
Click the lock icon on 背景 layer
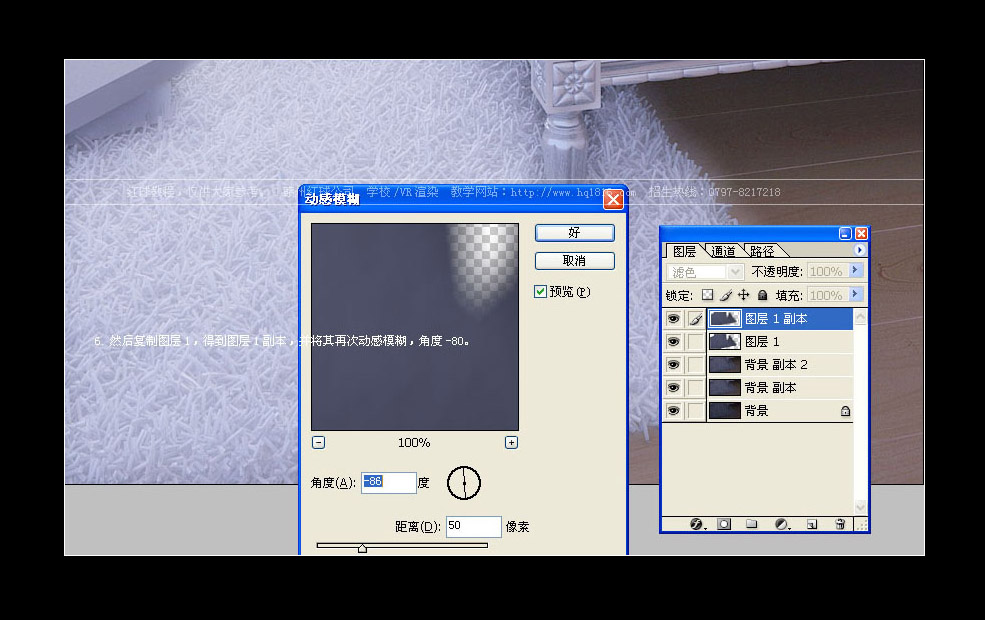point(846,411)
